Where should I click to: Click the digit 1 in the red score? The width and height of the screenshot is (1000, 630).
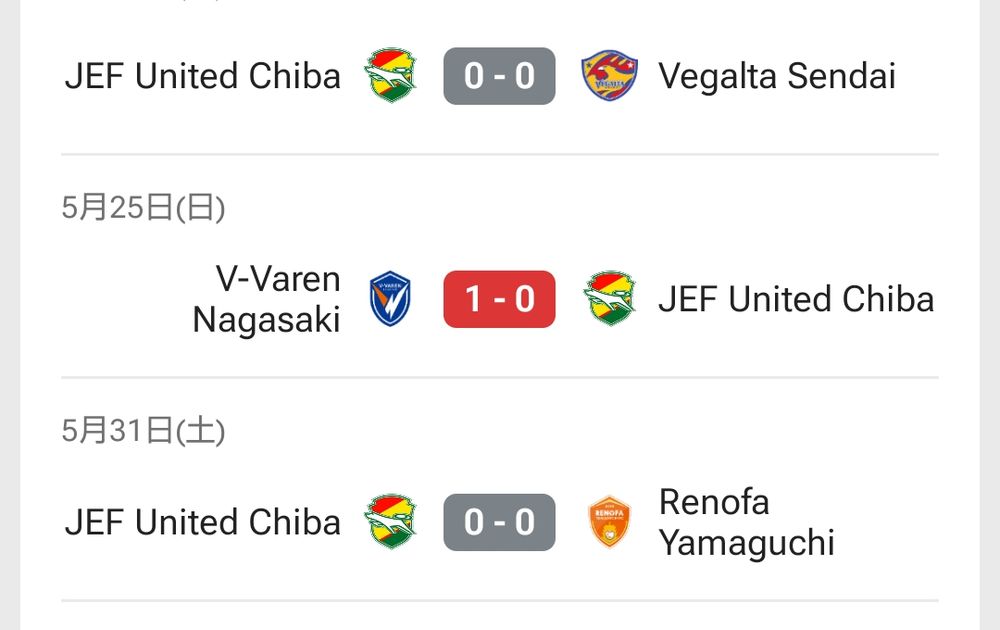pyautogui.click(x=473, y=299)
